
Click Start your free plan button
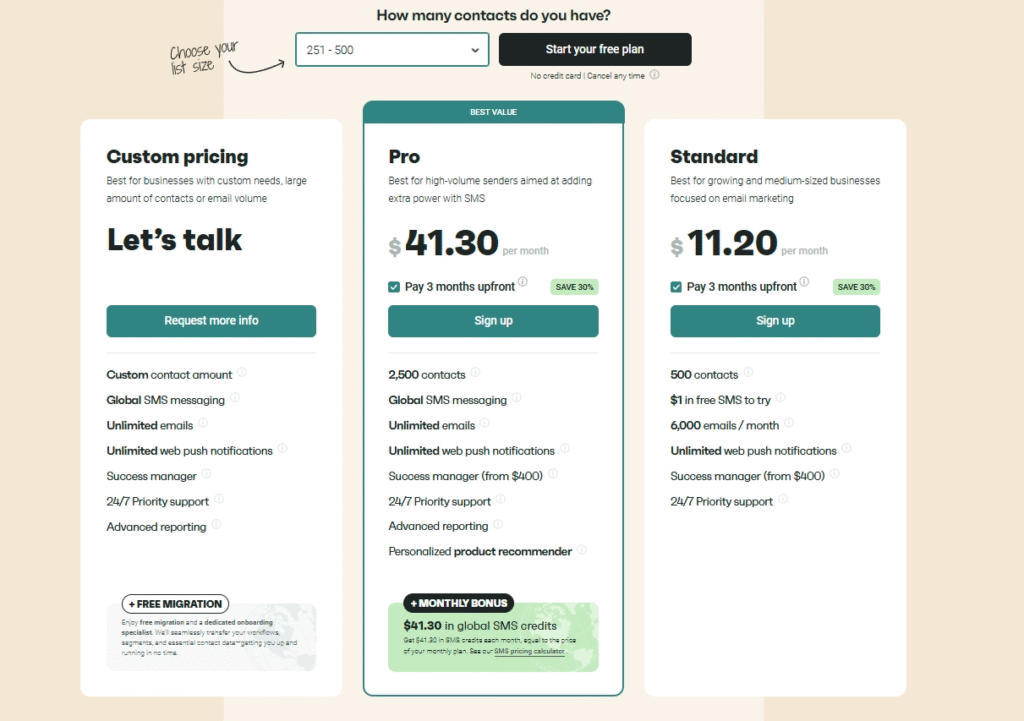pos(595,50)
